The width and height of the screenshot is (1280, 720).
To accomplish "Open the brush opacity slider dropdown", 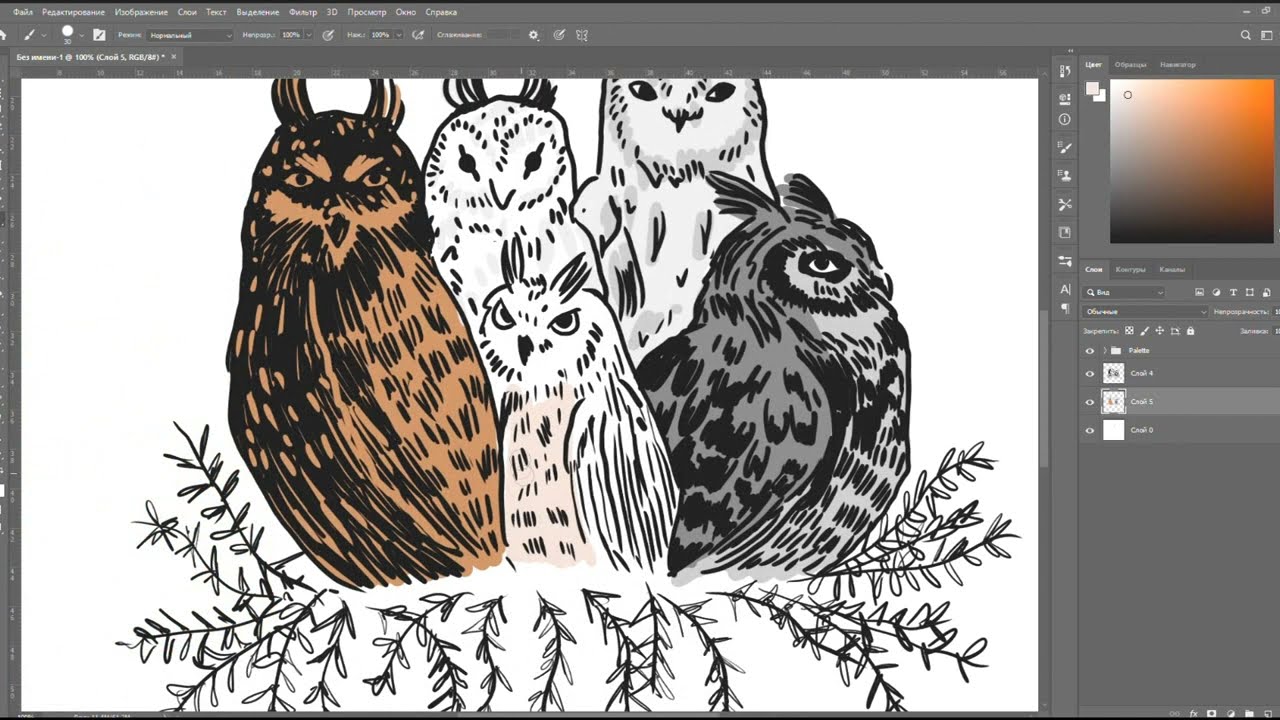I will pyautogui.click(x=308, y=34).
